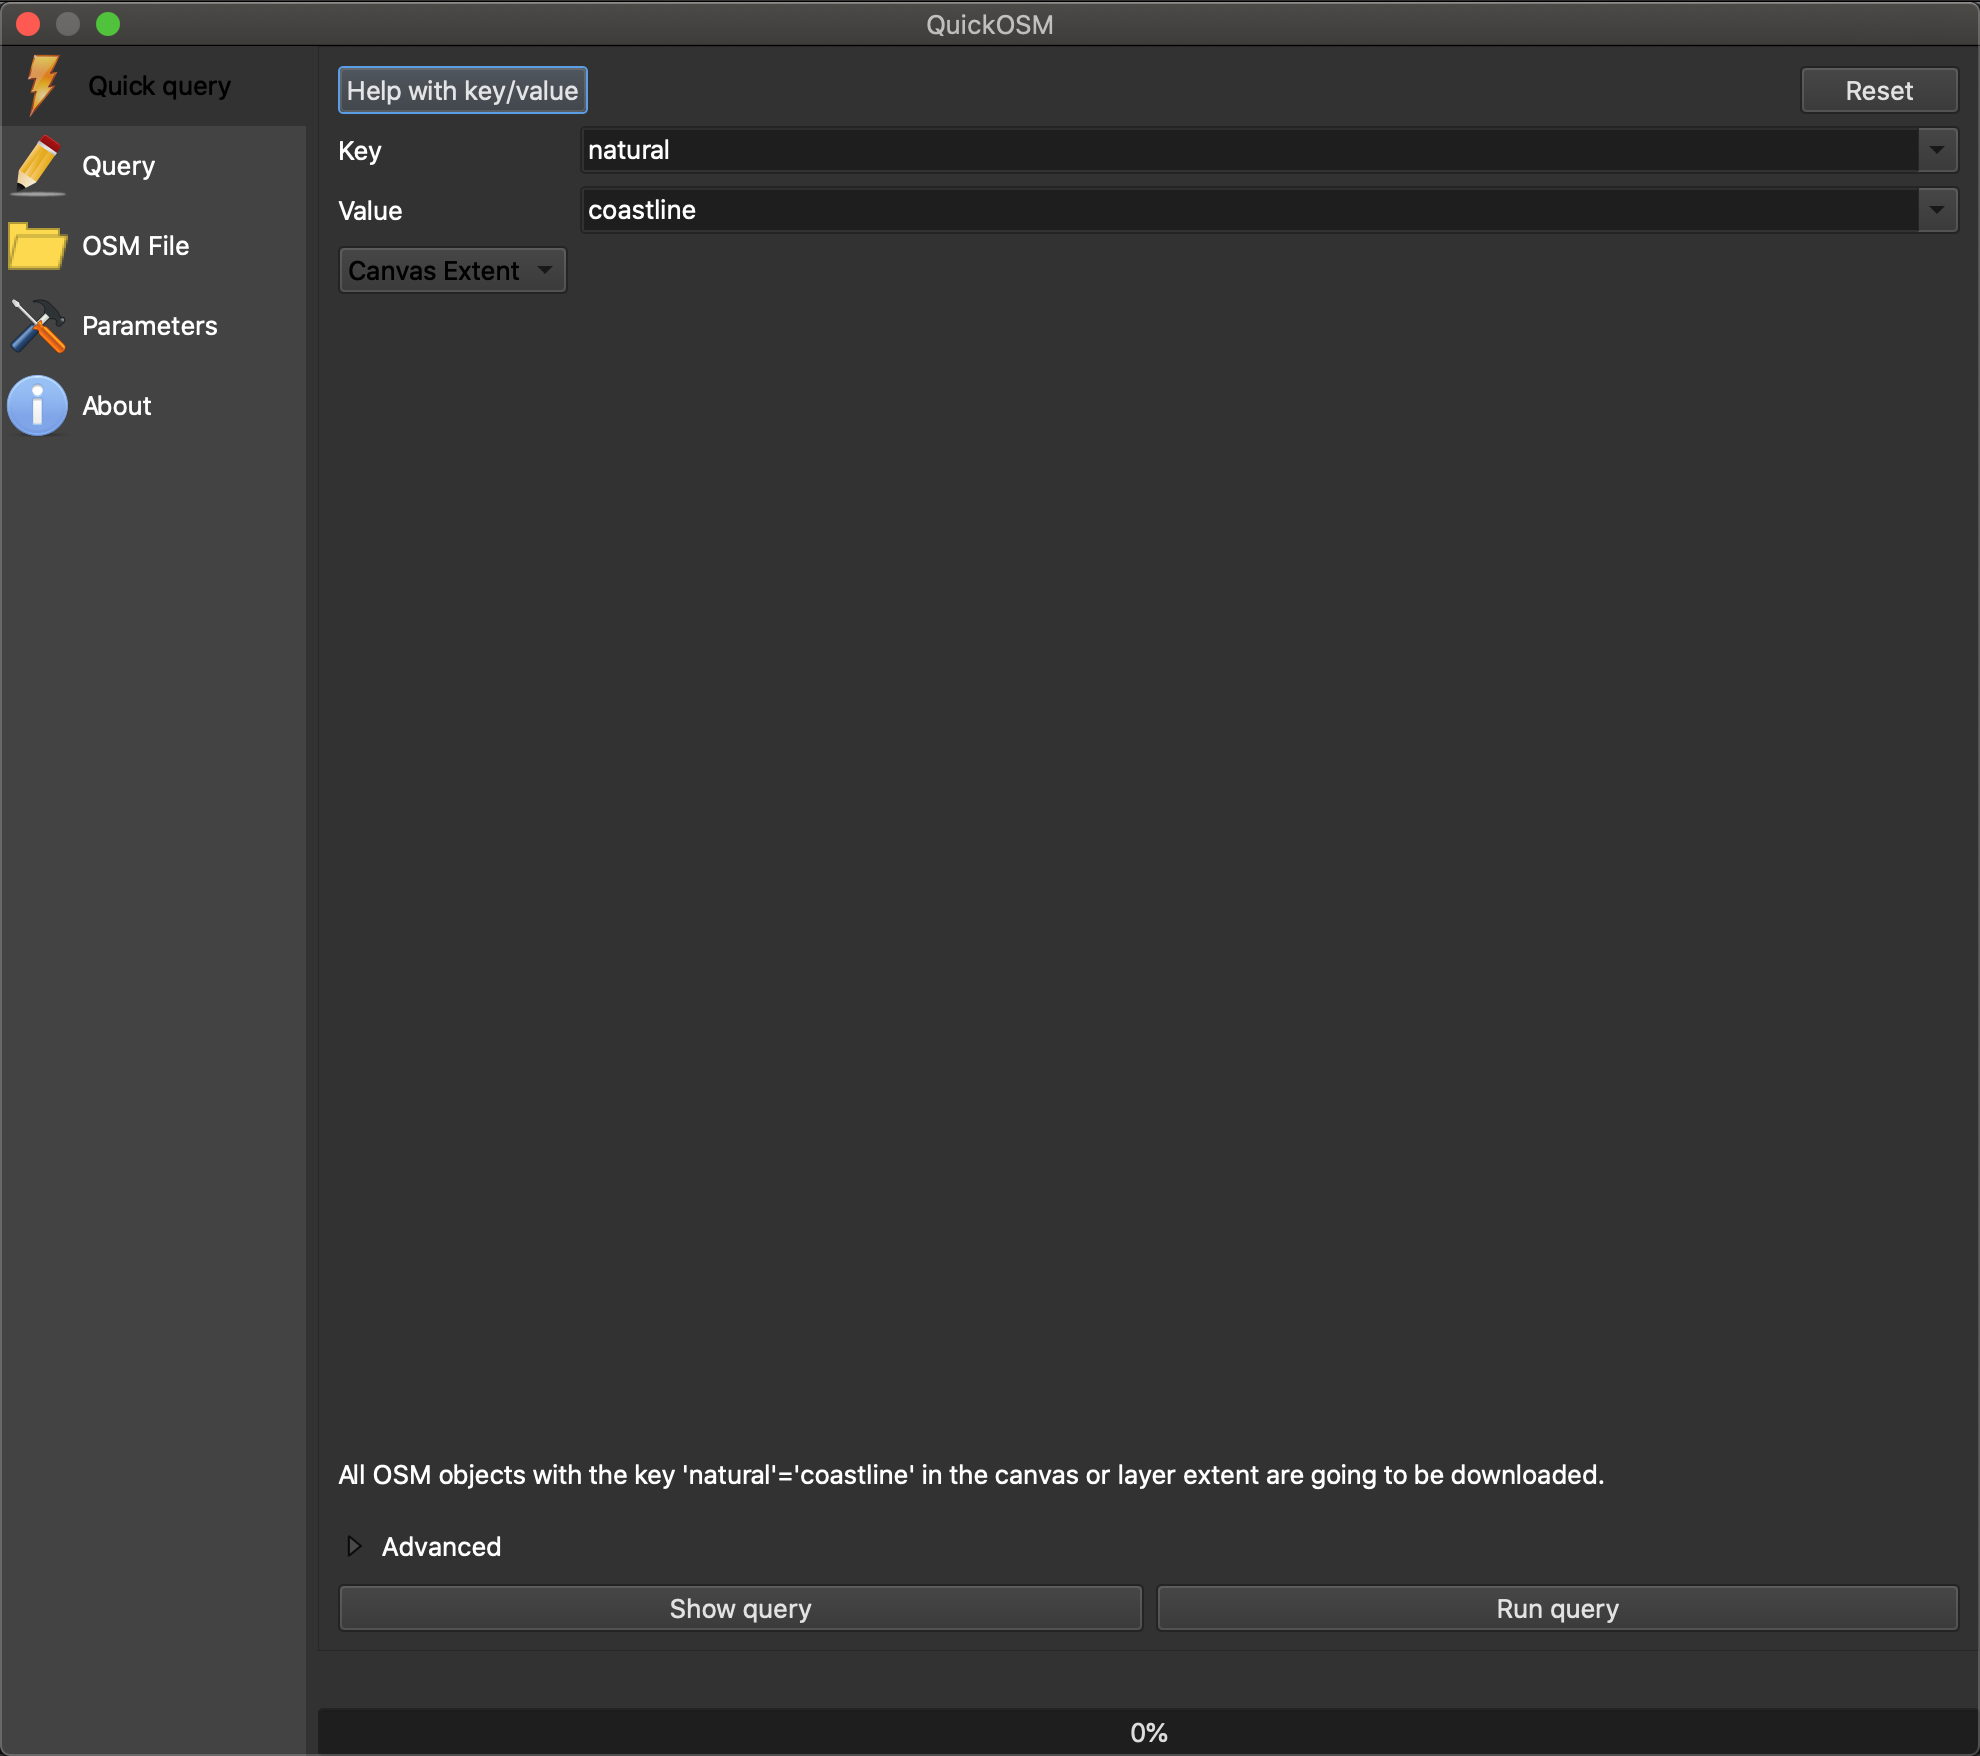
Task: Open the Canvas Extent dropdown
Action: (x=452, y=271)
